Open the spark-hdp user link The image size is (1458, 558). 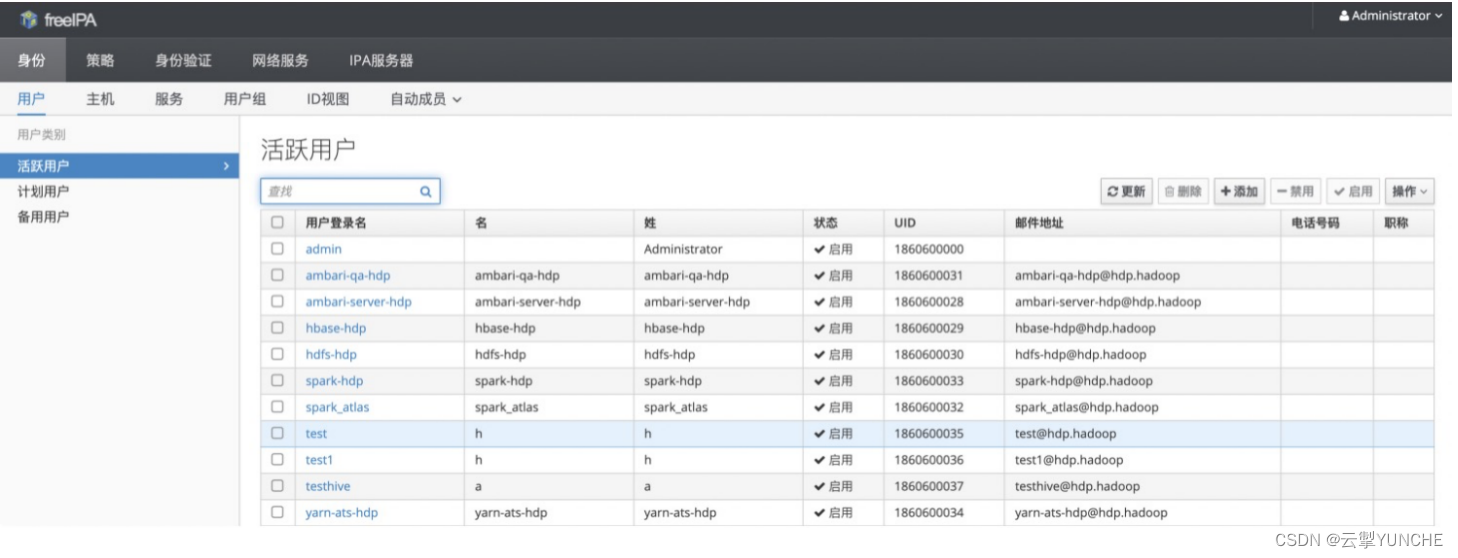point(334,381)
